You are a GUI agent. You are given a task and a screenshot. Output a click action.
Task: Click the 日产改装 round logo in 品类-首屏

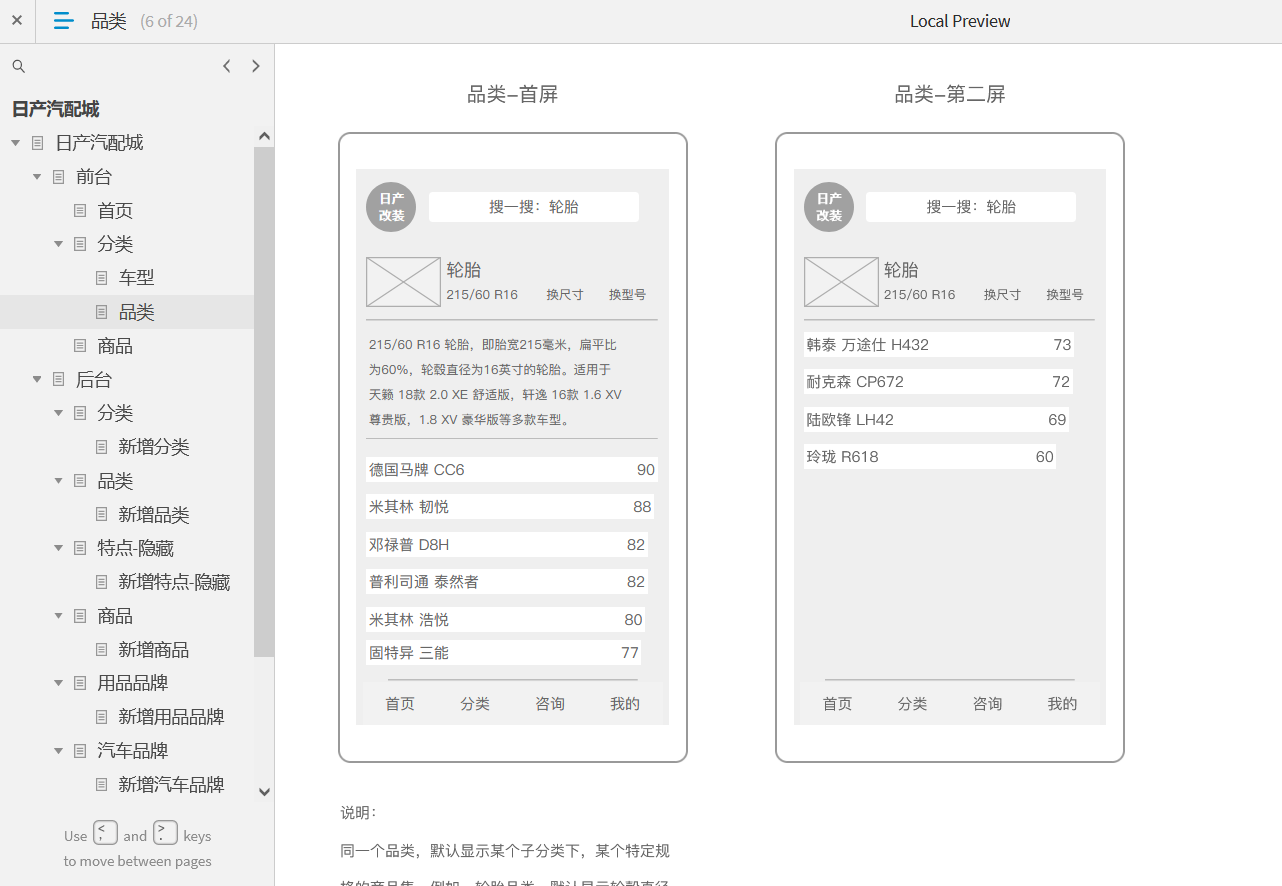(391, 207)
